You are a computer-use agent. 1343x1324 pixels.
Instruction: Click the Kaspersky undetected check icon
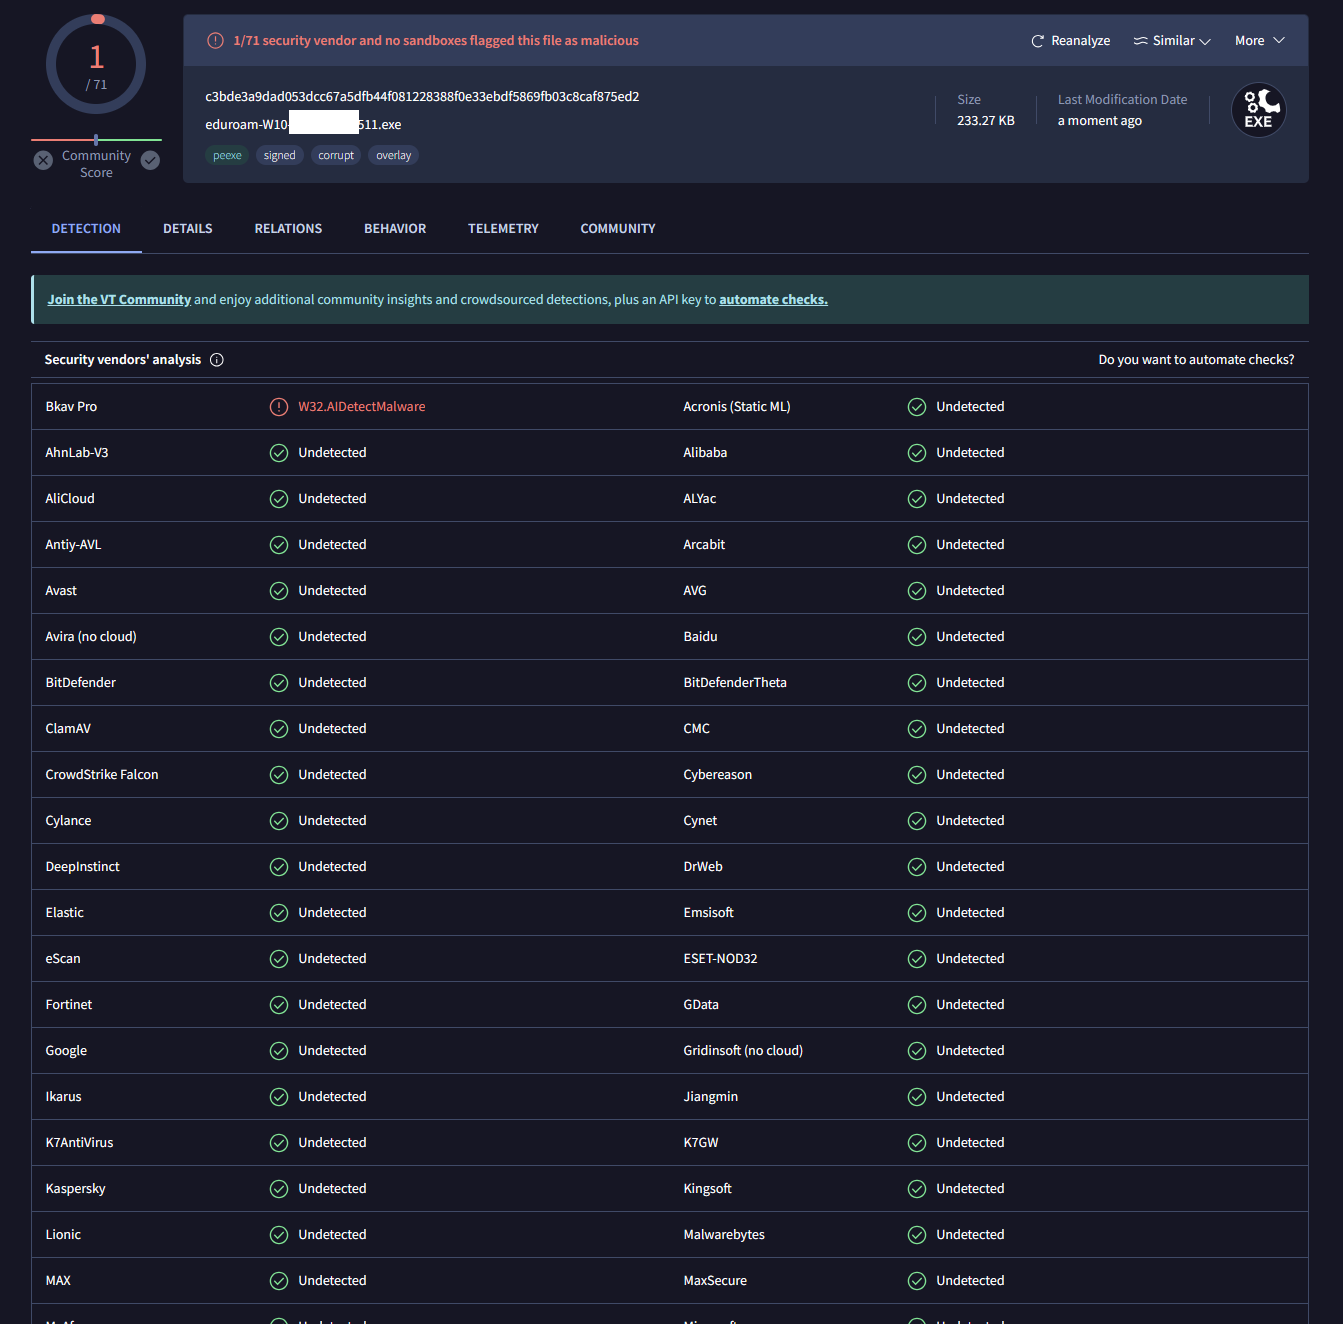click(x=279, y=1189)
